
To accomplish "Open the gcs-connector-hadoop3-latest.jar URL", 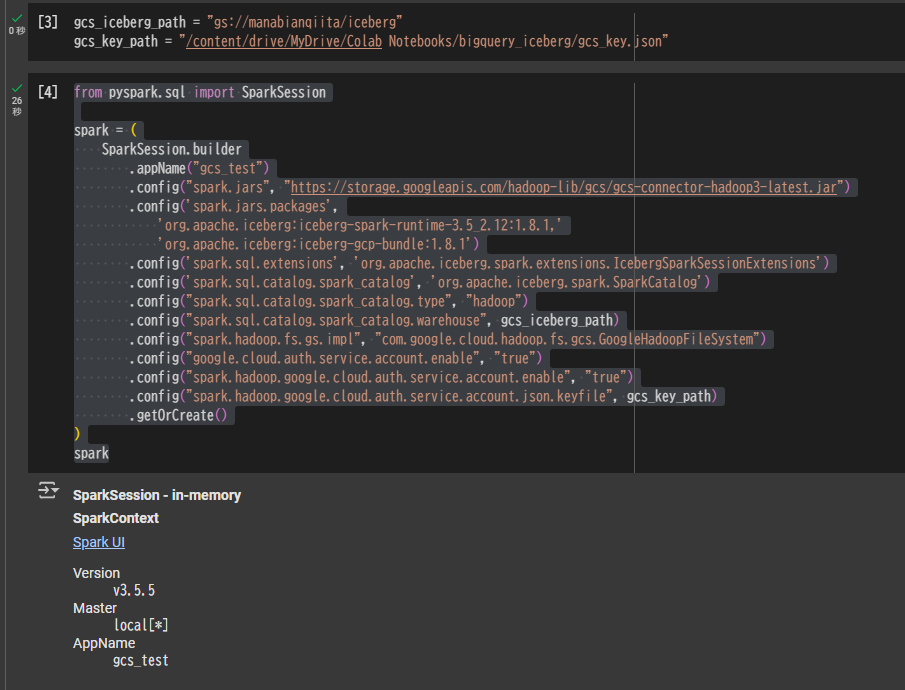I will (563, 187).
